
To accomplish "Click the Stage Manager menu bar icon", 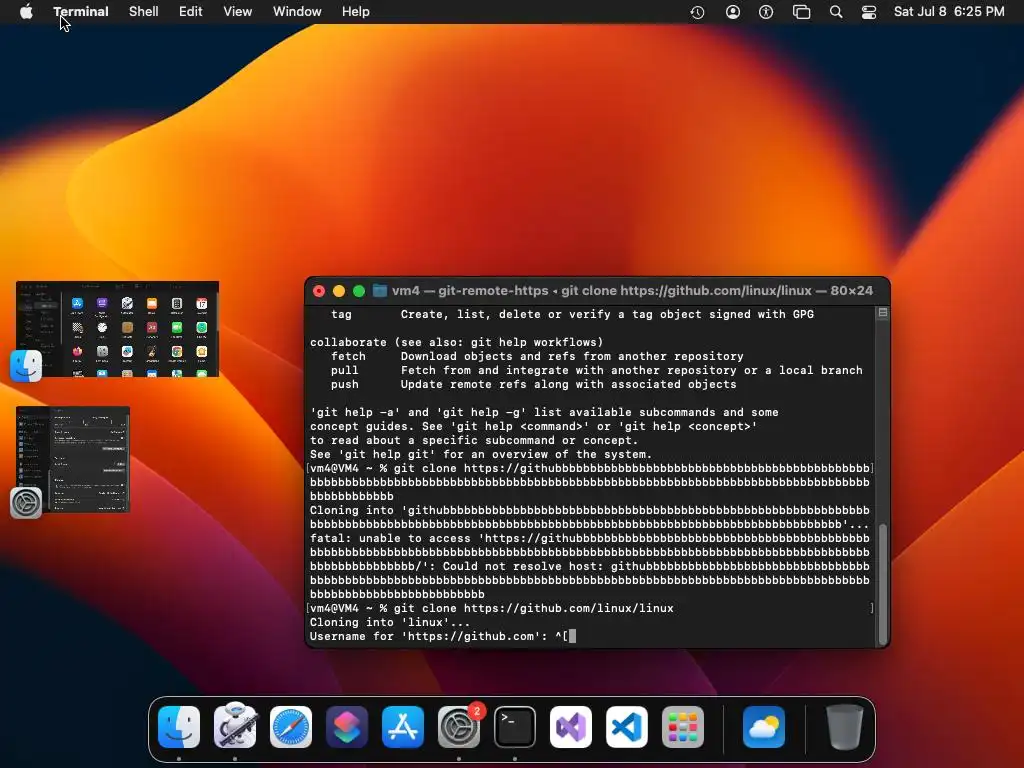I will click(x=801, y=12).
